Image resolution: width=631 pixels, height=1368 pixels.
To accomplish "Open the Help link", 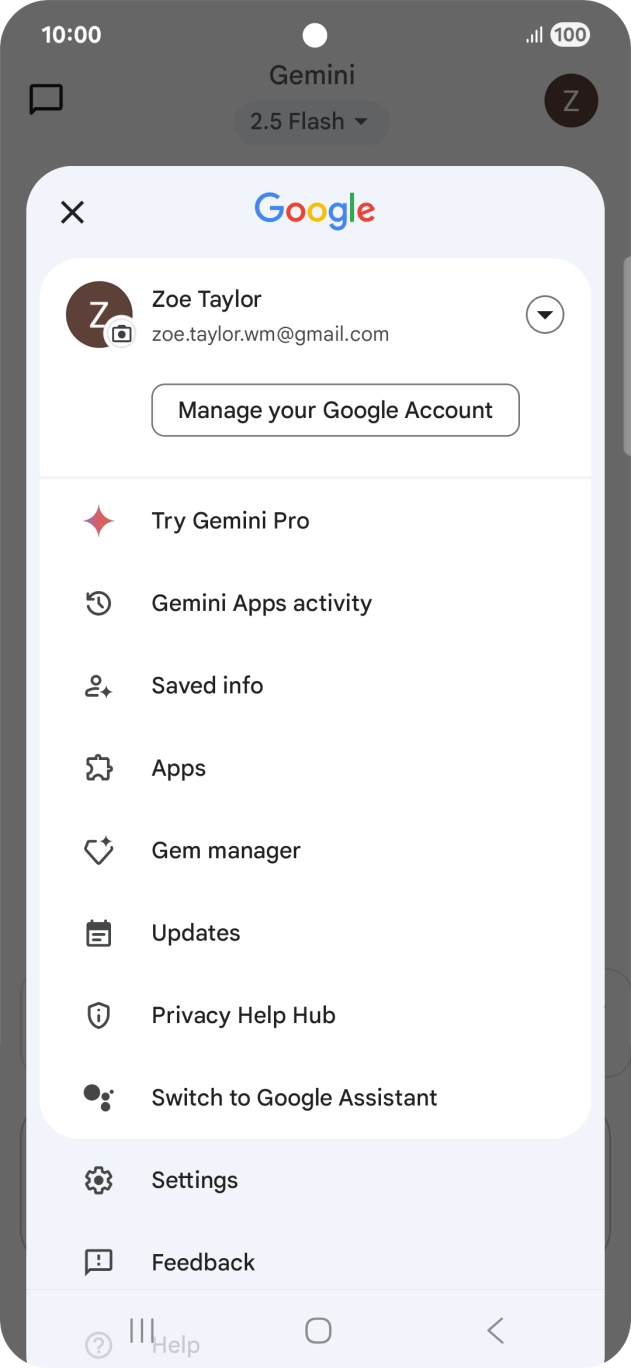I will (176, 1346).
